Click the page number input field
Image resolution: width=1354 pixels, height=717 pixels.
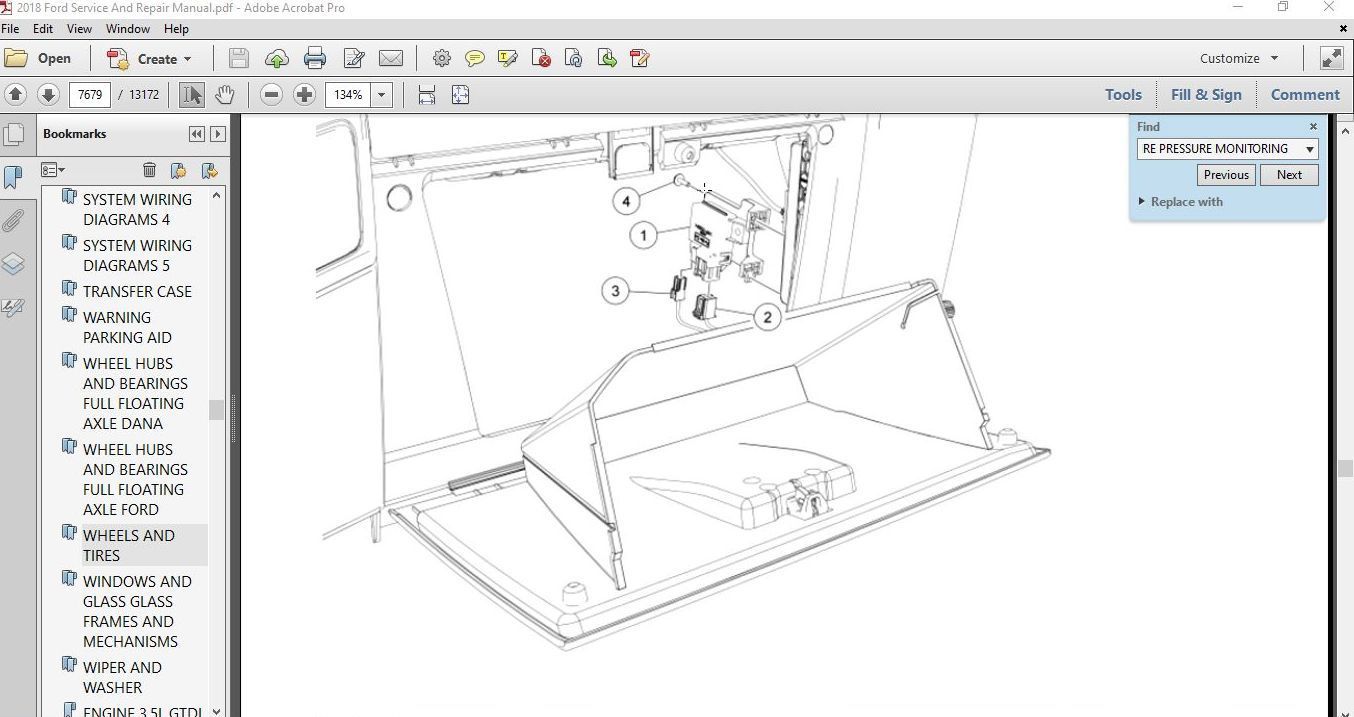90,95
